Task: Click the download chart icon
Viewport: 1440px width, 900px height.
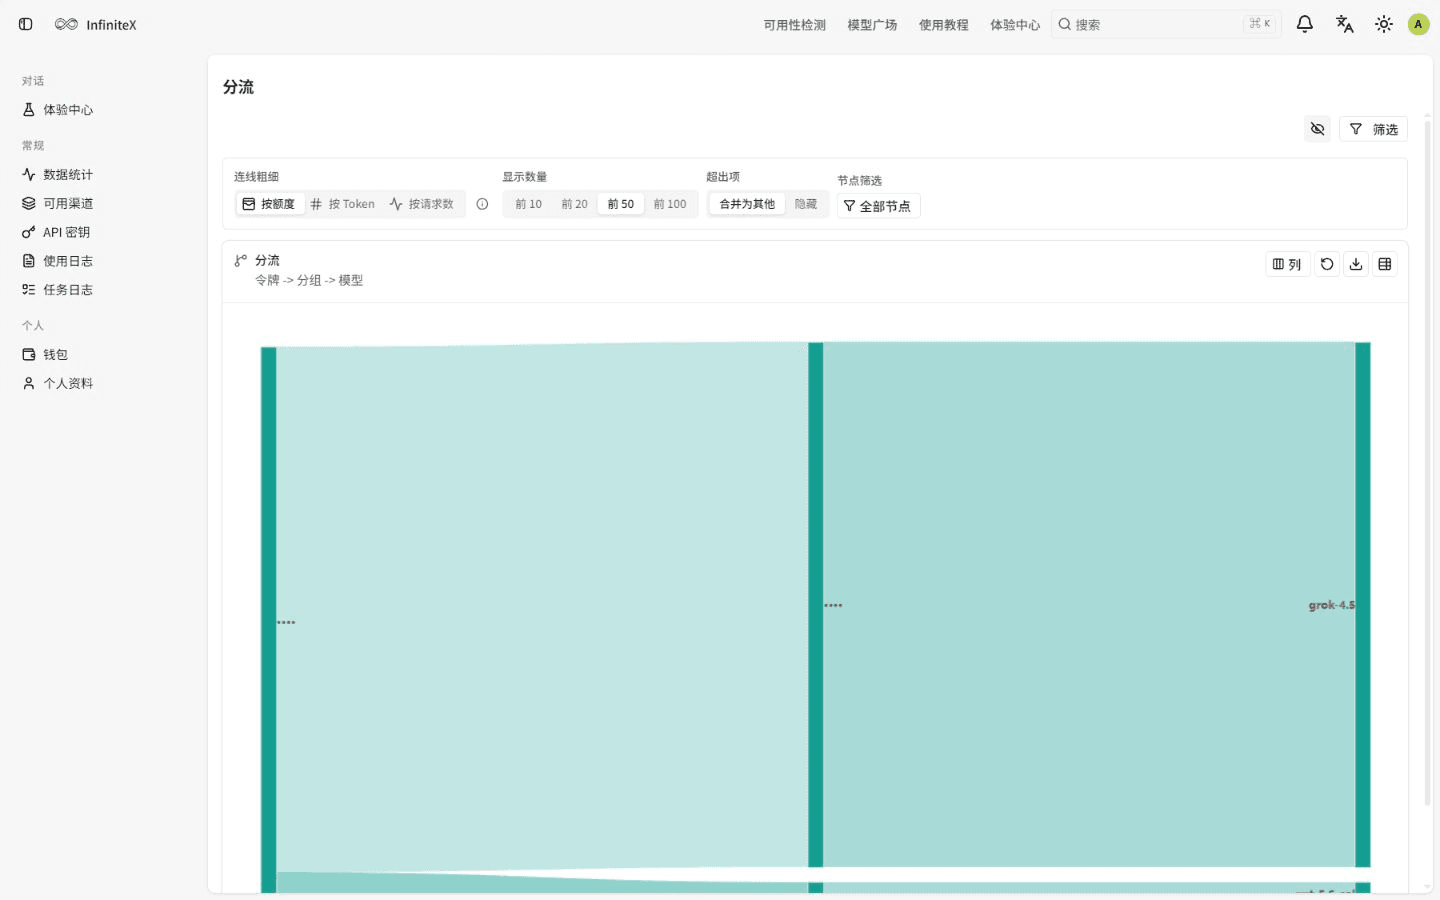Action: pyautogui.click(x=1356, y=264)
